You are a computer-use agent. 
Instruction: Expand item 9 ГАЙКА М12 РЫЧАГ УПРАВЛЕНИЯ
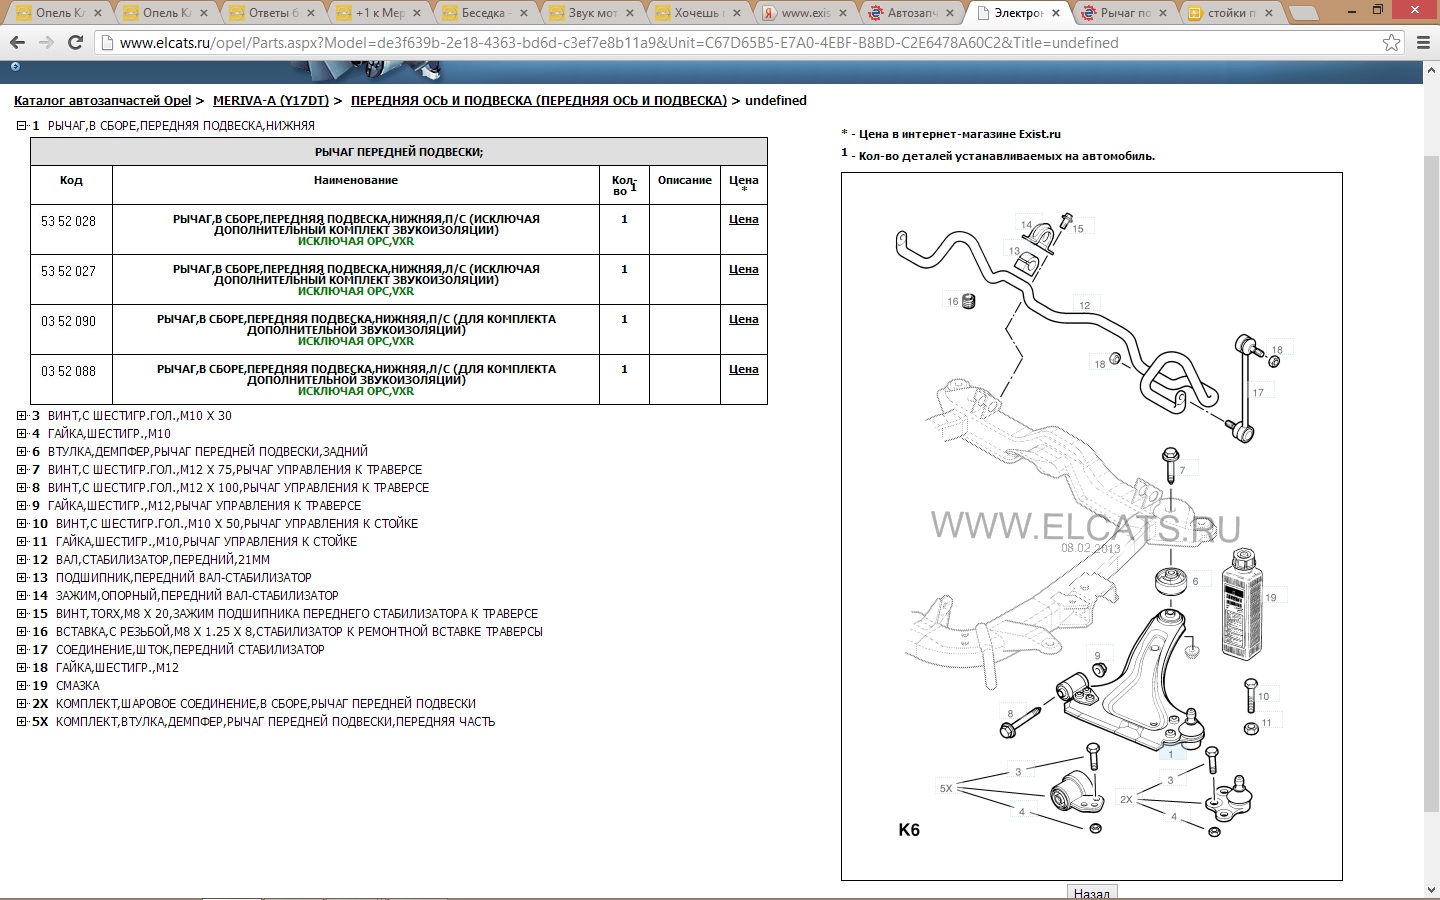(x=22, y=506)
